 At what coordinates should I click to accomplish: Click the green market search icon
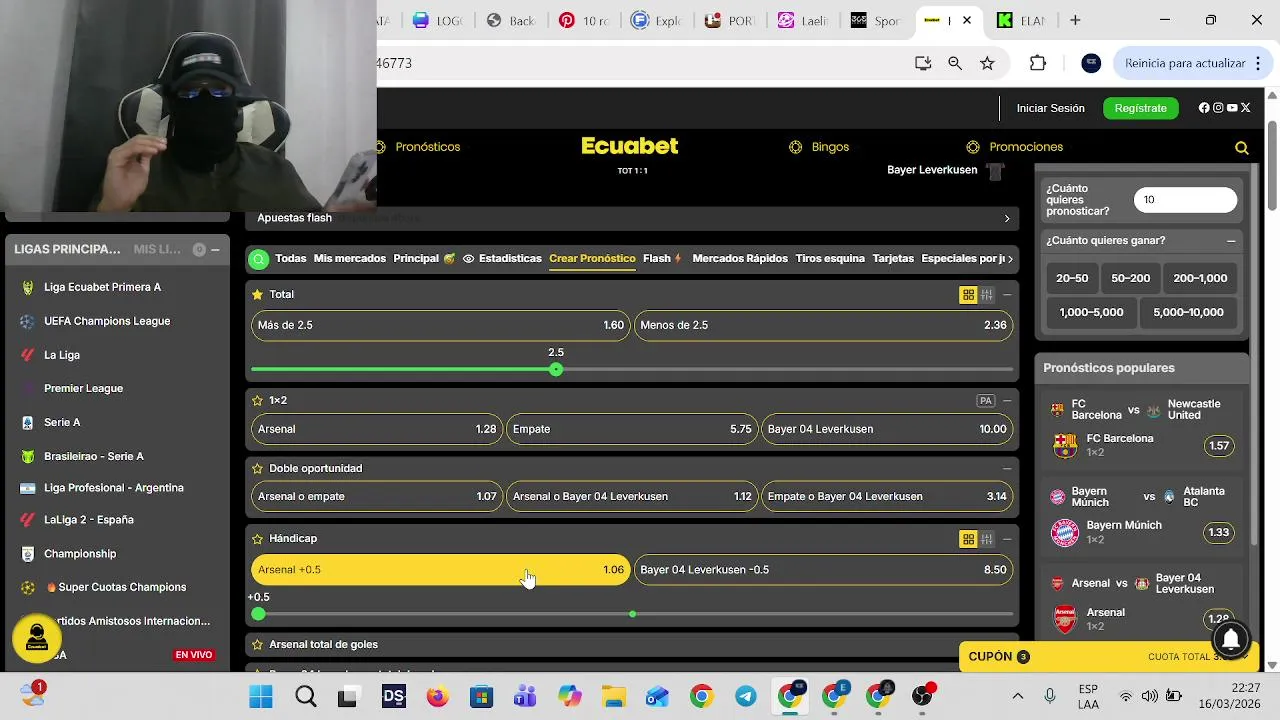click(259, 259)
